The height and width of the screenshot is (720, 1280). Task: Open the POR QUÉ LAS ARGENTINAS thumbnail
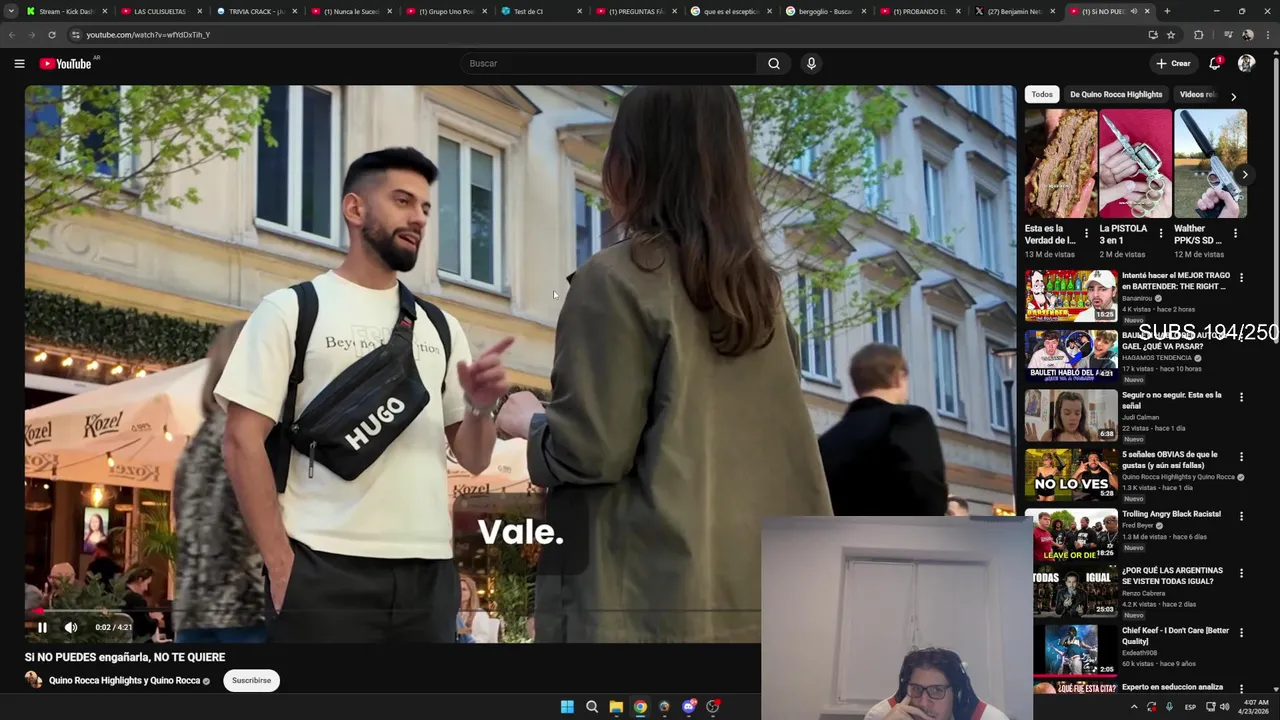click(1075, 592)
